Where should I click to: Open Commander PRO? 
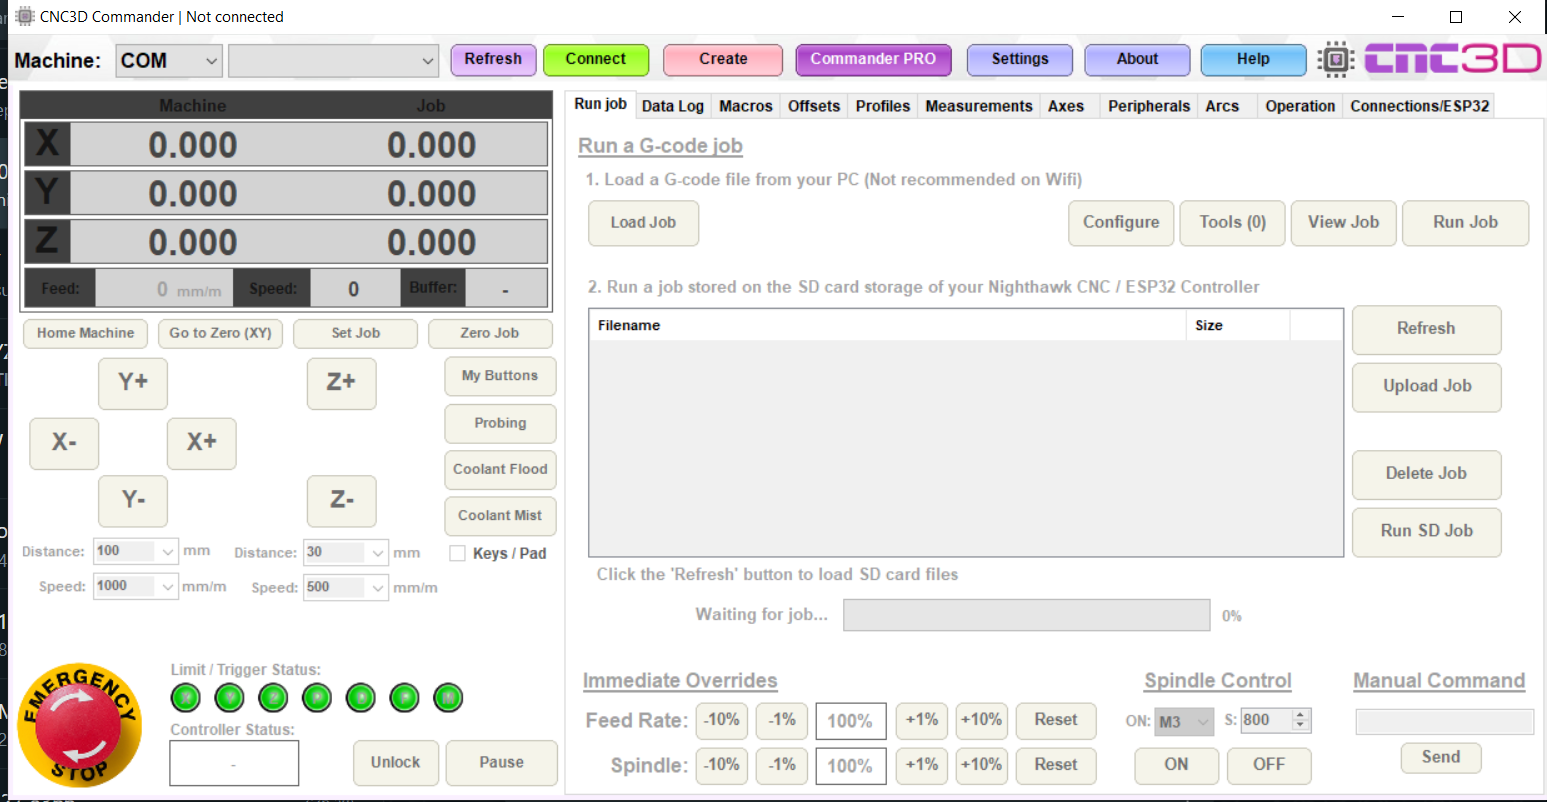pyautogui.click(x=873, y=59)
